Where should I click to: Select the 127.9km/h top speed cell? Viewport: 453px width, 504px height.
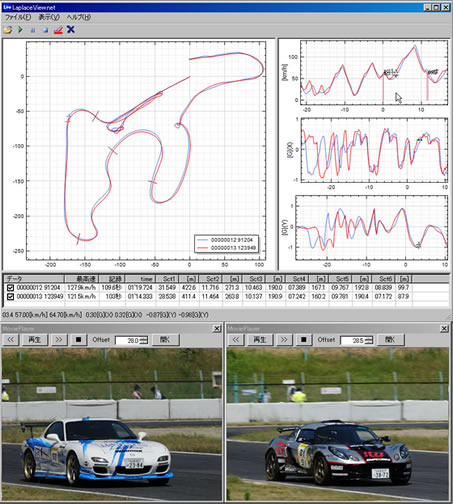(82, 288)
